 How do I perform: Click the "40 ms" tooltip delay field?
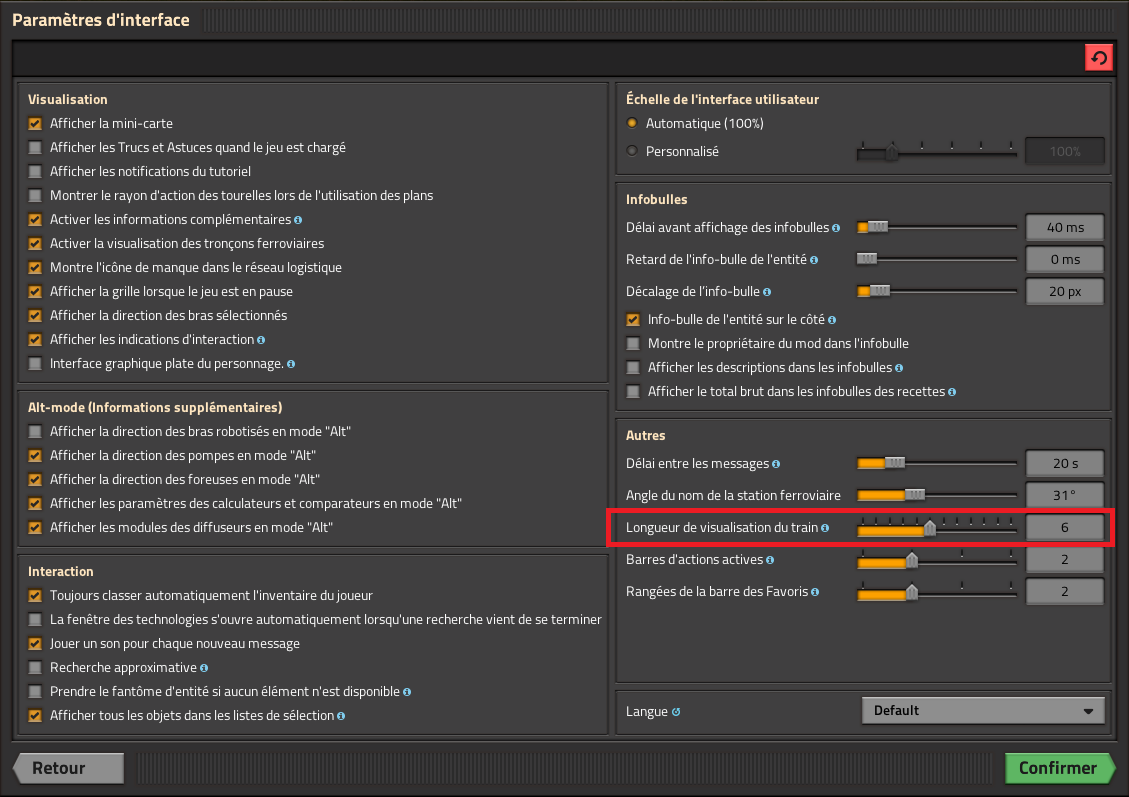pos(1065,228)
